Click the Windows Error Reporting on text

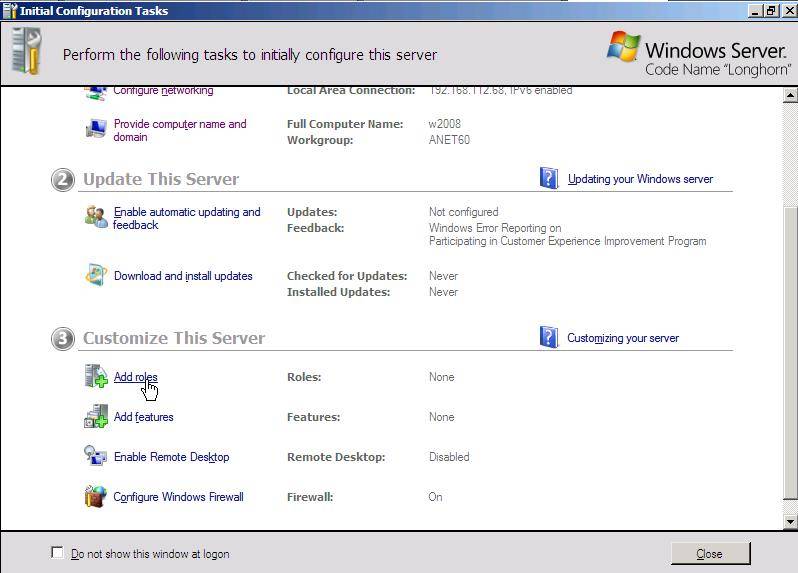[495, 228]
